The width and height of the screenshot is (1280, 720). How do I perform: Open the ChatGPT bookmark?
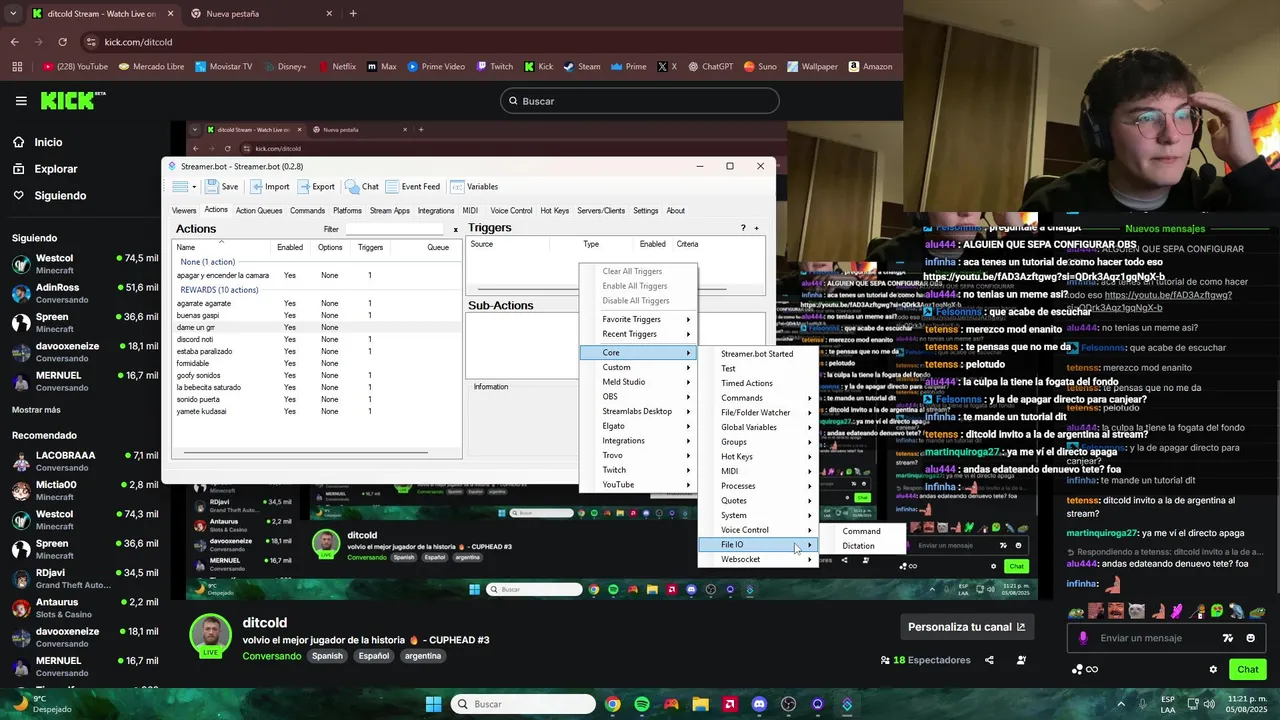[709, 67]
